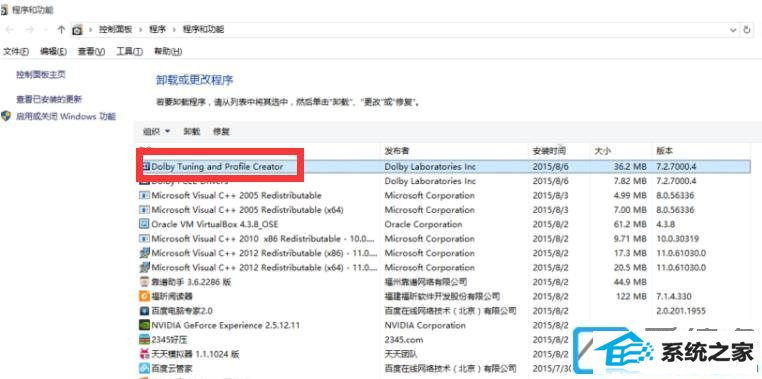Click the refresh icon in address bar
Image resolution: width=762 pixels, height=379 pixels.
tap(747, 30)
